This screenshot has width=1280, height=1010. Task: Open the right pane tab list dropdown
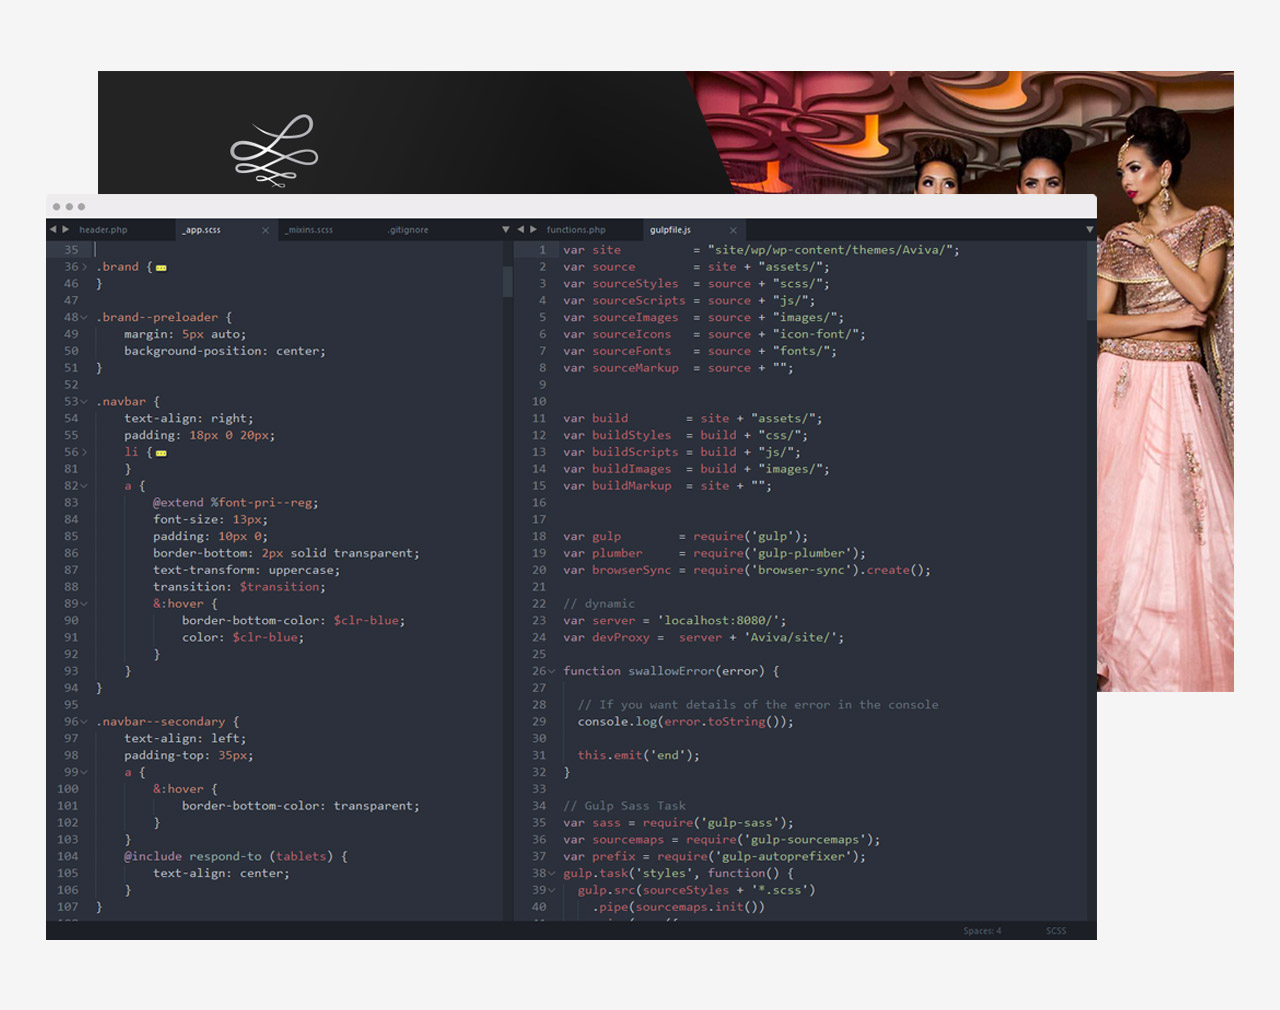(1089, 230)
